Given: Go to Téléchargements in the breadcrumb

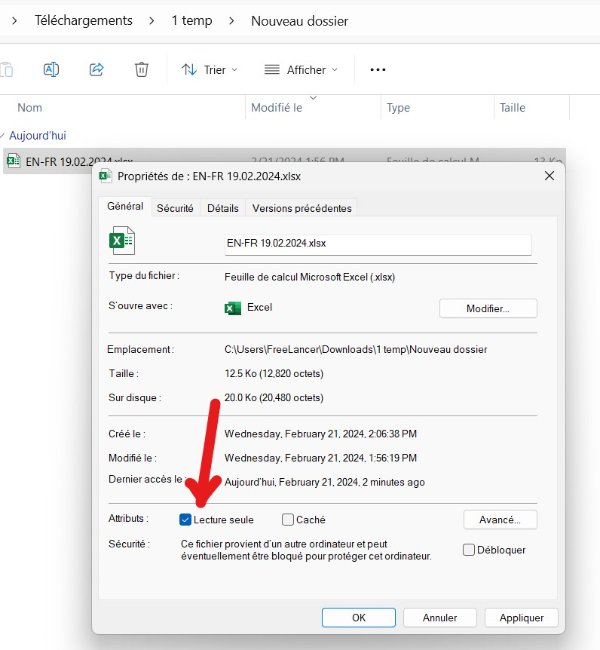Looking at the screenshot, I should [83, 20].
